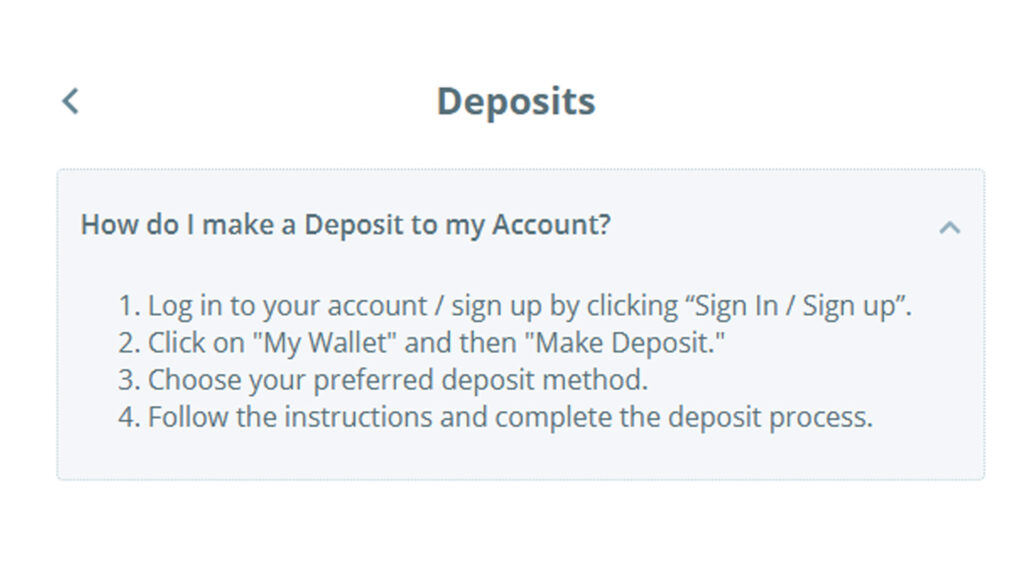Click the list number "4." marker
Screen dimensions: 1024x576
(x=129, y=417)
